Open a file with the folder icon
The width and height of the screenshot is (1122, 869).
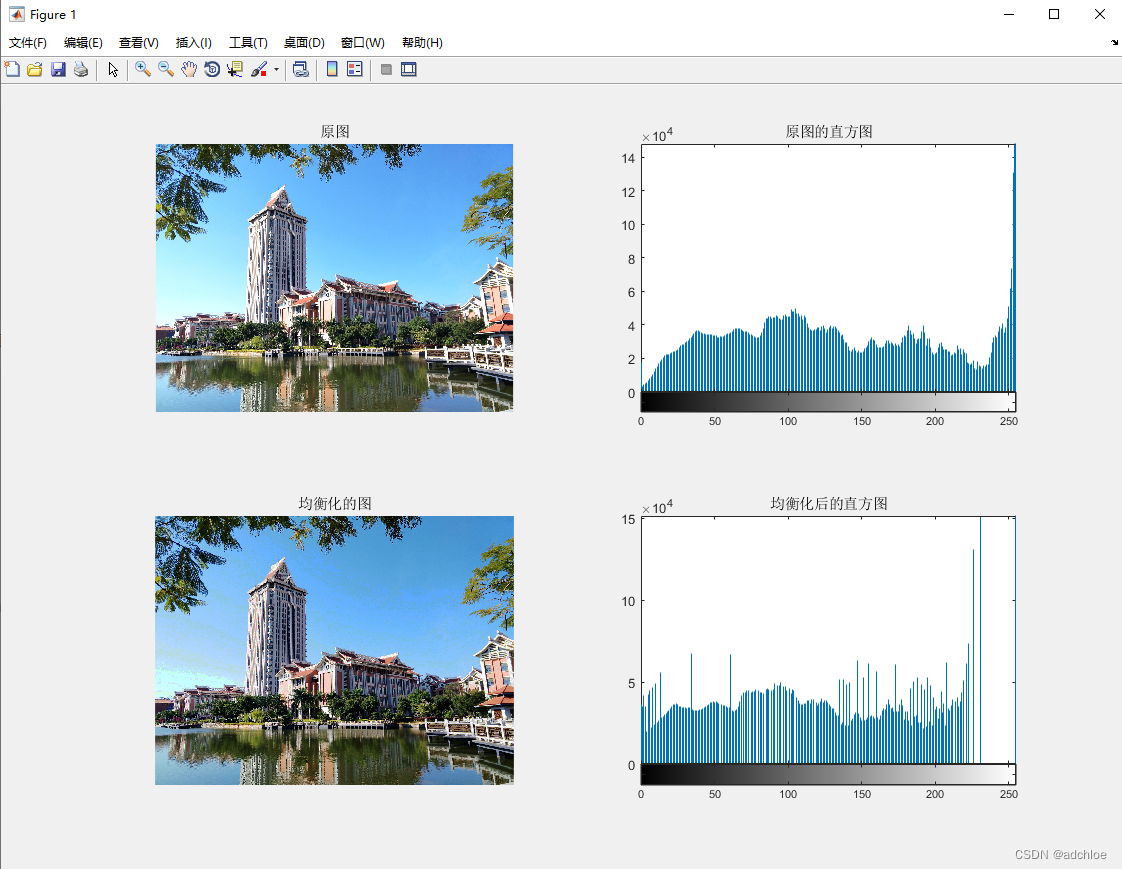(34, 69)
